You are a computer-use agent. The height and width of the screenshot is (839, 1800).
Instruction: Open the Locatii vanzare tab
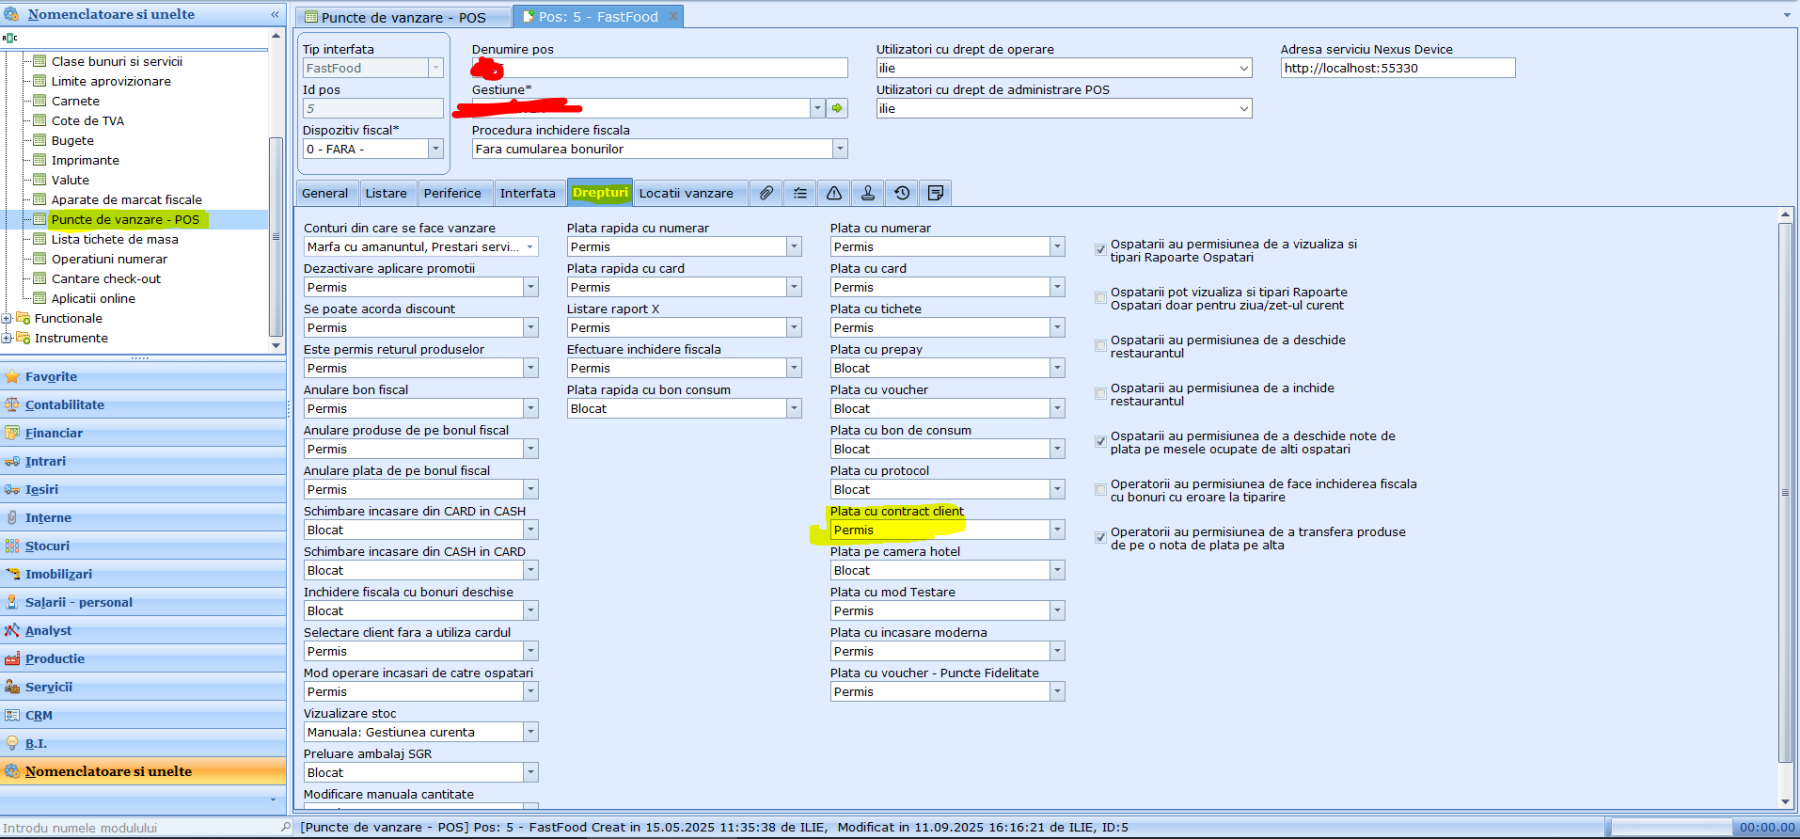pos(686,193)
